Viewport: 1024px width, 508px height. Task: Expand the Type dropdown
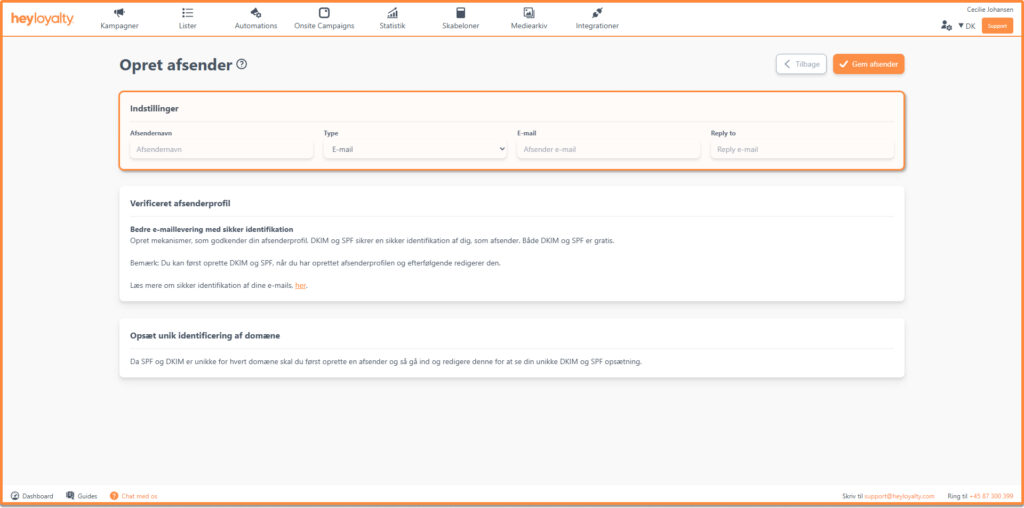pos(415,149)
